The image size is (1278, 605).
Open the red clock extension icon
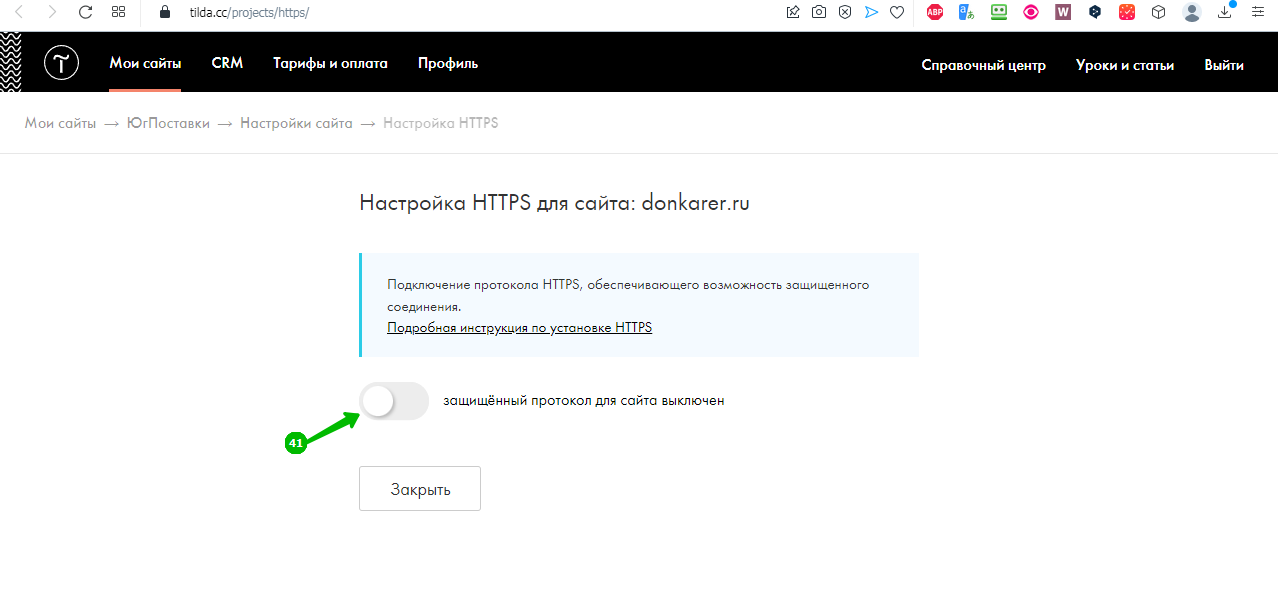point(1127,12)
